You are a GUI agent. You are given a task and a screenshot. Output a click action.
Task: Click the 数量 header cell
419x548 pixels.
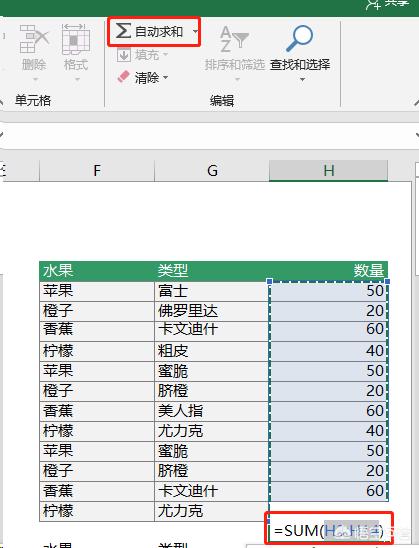click(328, 271)
